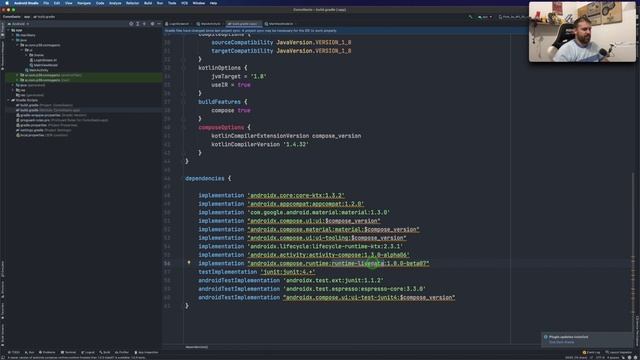
Task: Expand the manifests folder
Action: pyautogui.click(x=13, y=35)
